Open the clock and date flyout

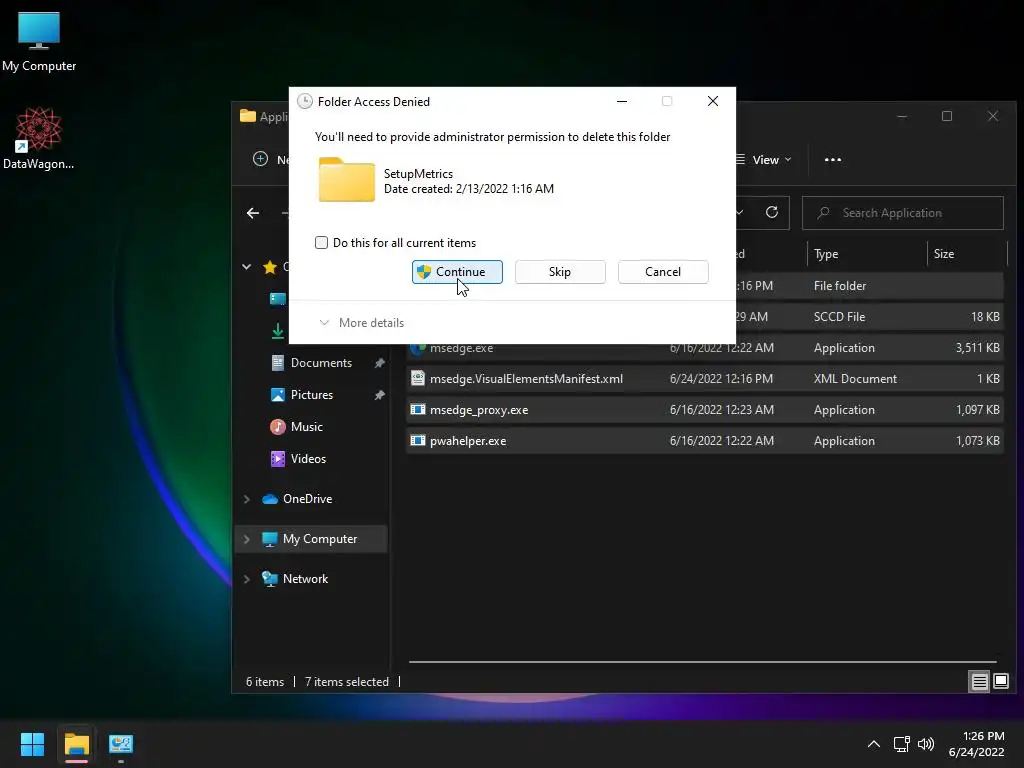pyautogui.click(x=976, y=744)
